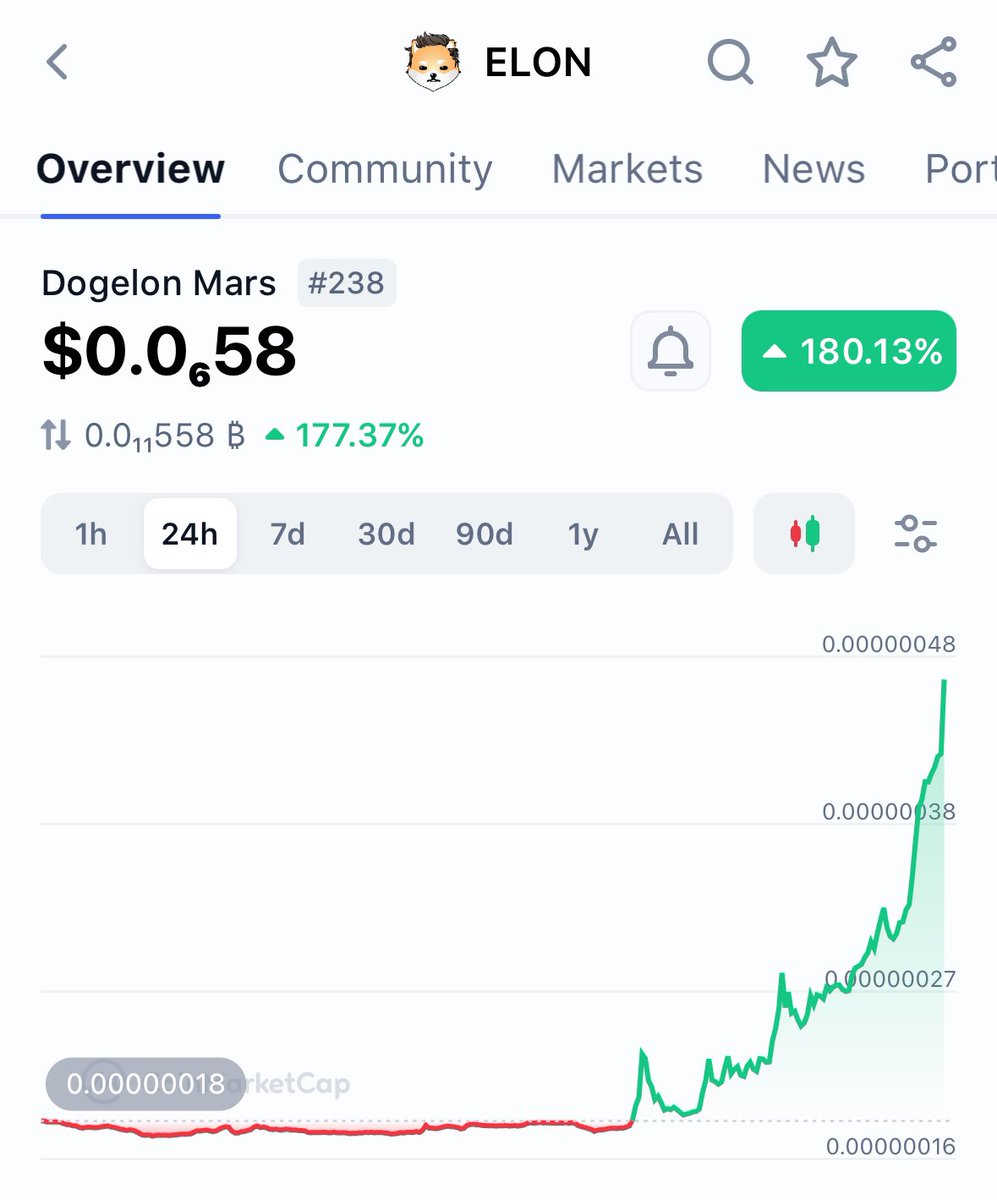Tap the $0.0₆58 price text
Screen dimensions: 997x1200
[169, 352]
